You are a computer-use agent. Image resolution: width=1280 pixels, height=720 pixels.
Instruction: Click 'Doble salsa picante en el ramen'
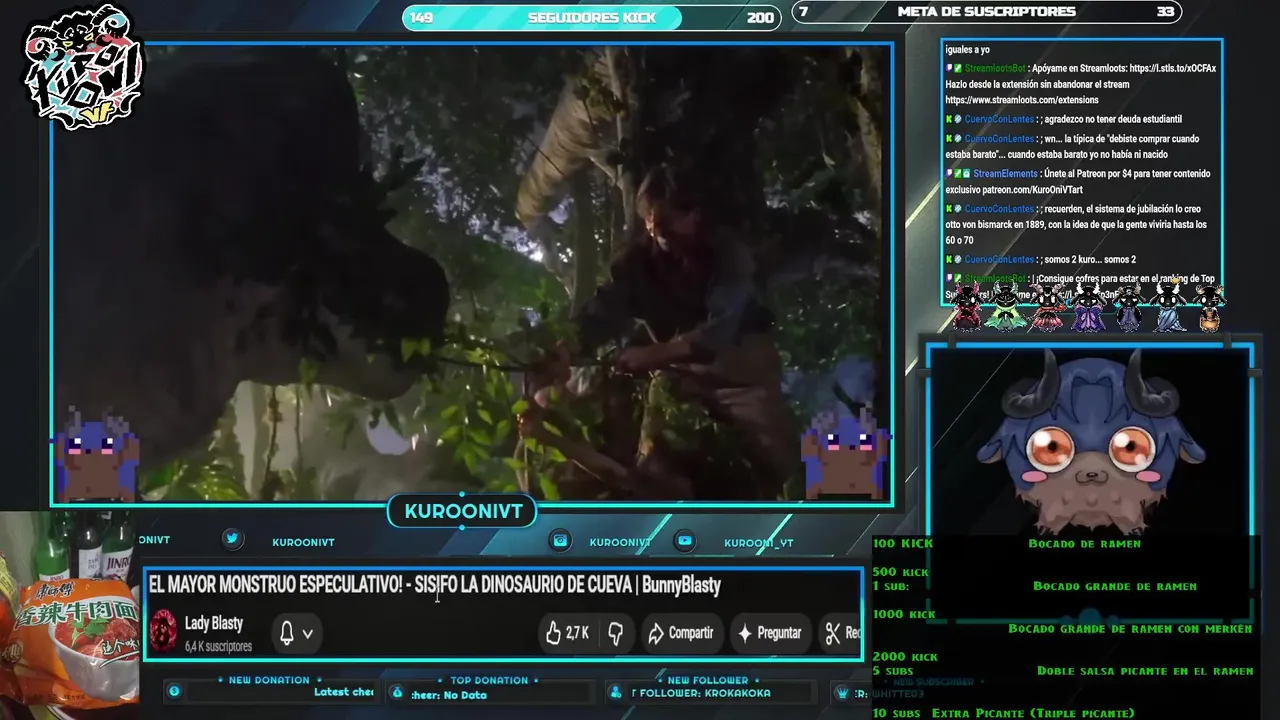tap(1145, 671)
